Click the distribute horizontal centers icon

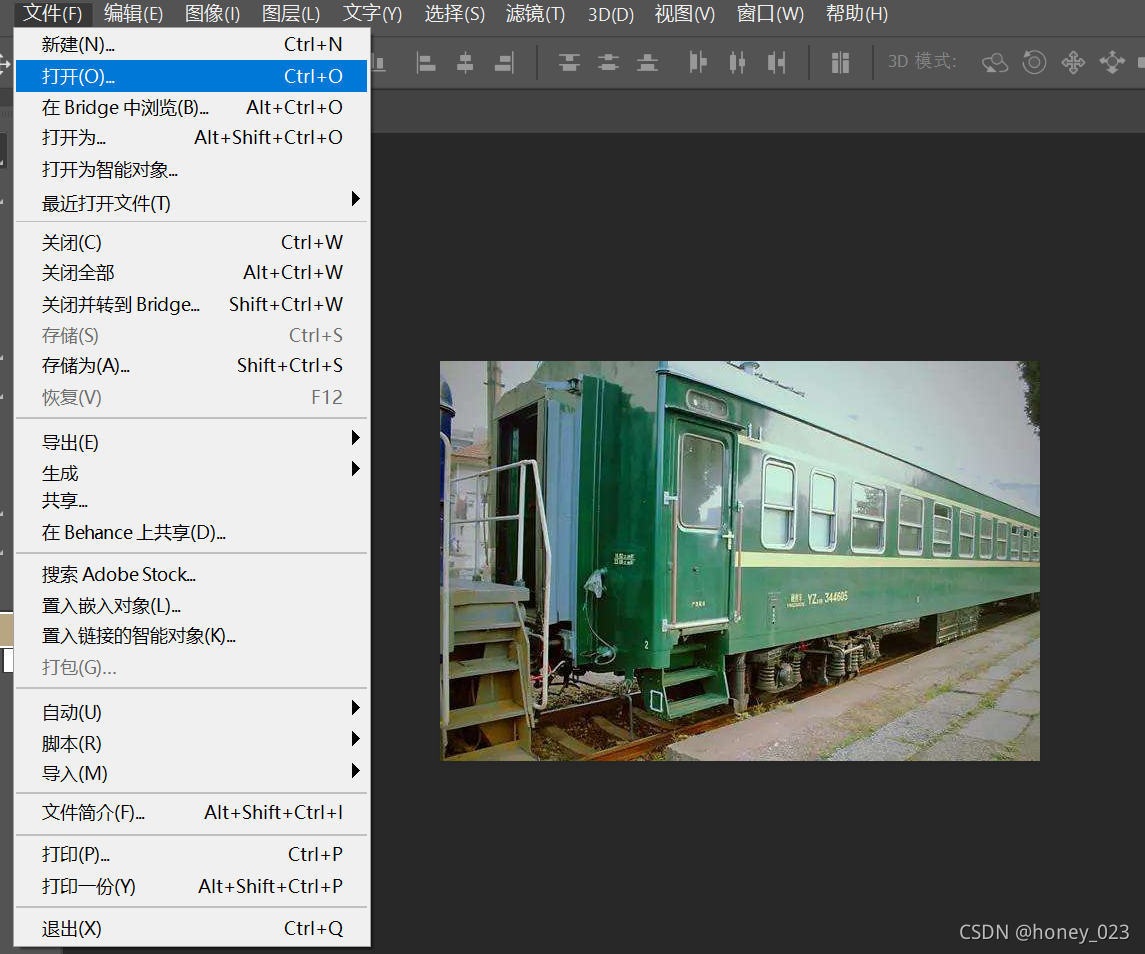coord(738,63)
